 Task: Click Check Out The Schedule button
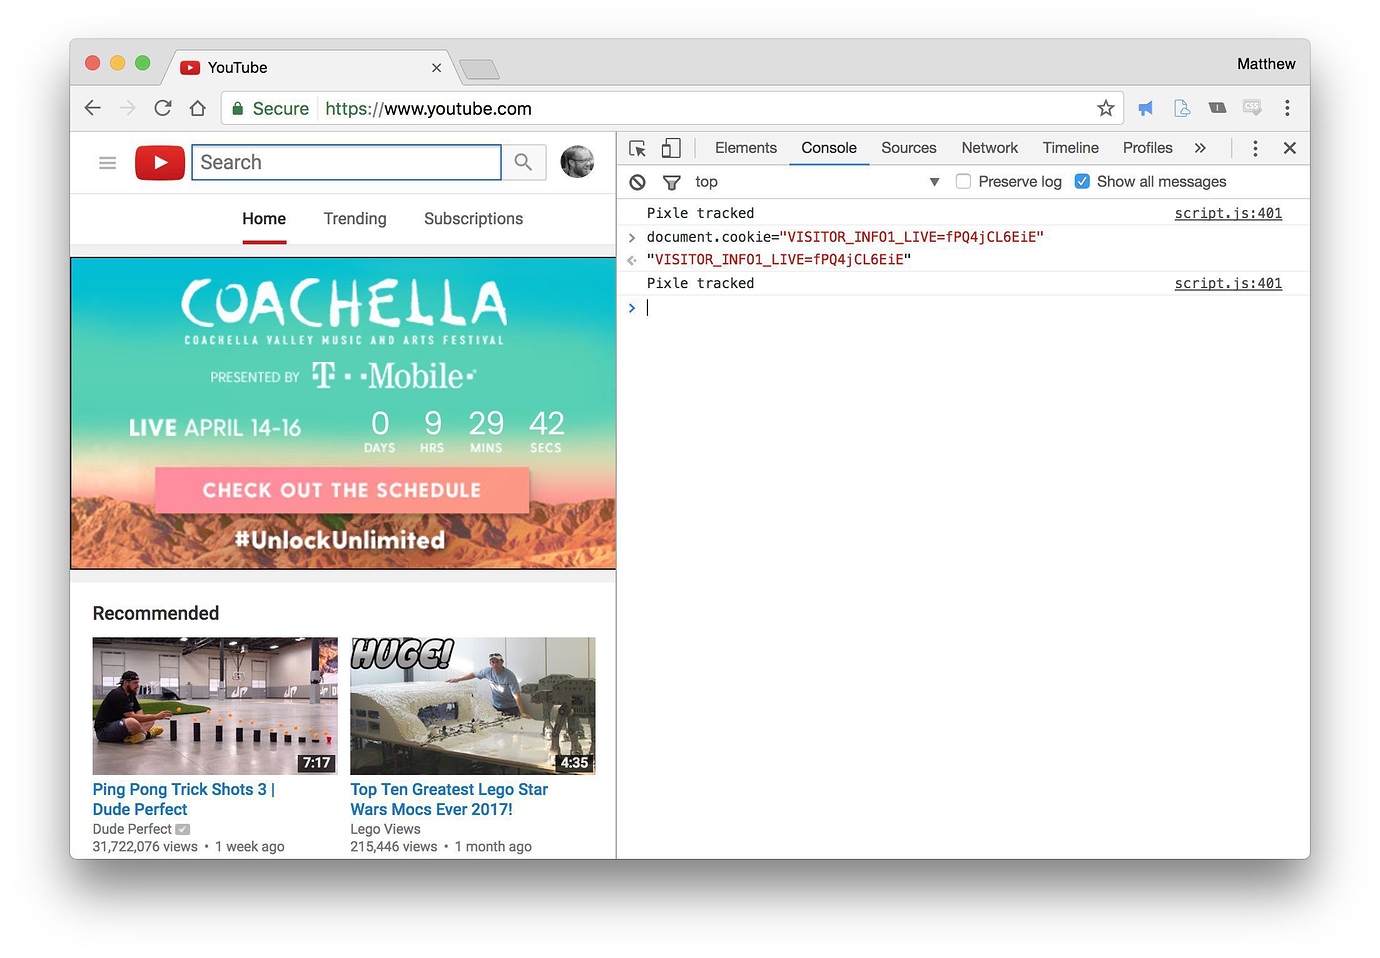tap(342, 490)
